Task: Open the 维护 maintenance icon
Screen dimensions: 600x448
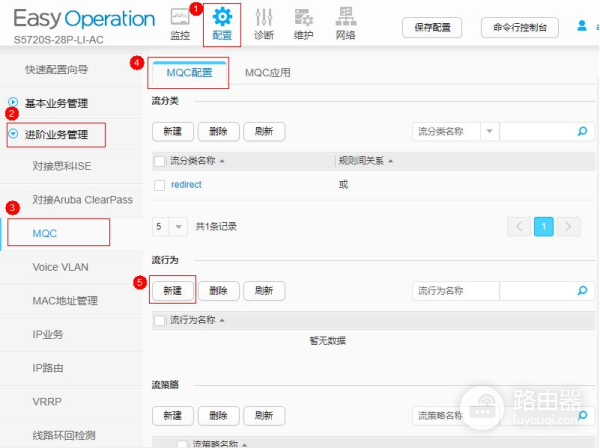Action: pos(304,24)
